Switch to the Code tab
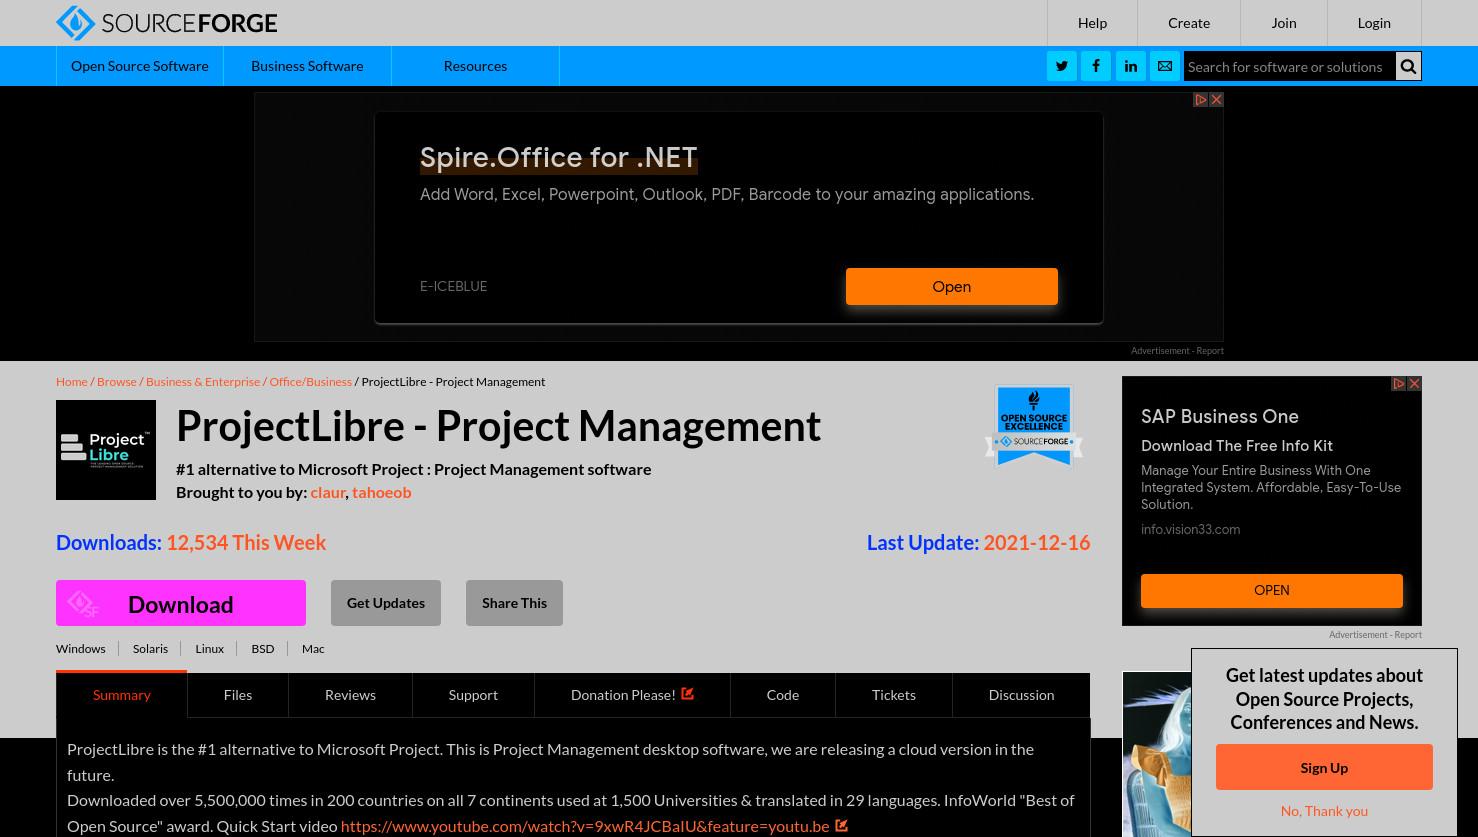This screenshot has height=837, width=1478. tap(782, 695)
